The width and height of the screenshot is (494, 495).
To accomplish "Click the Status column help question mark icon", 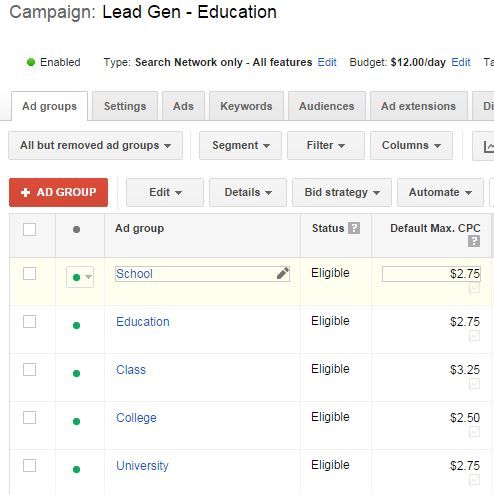I will tap(354, 228).
